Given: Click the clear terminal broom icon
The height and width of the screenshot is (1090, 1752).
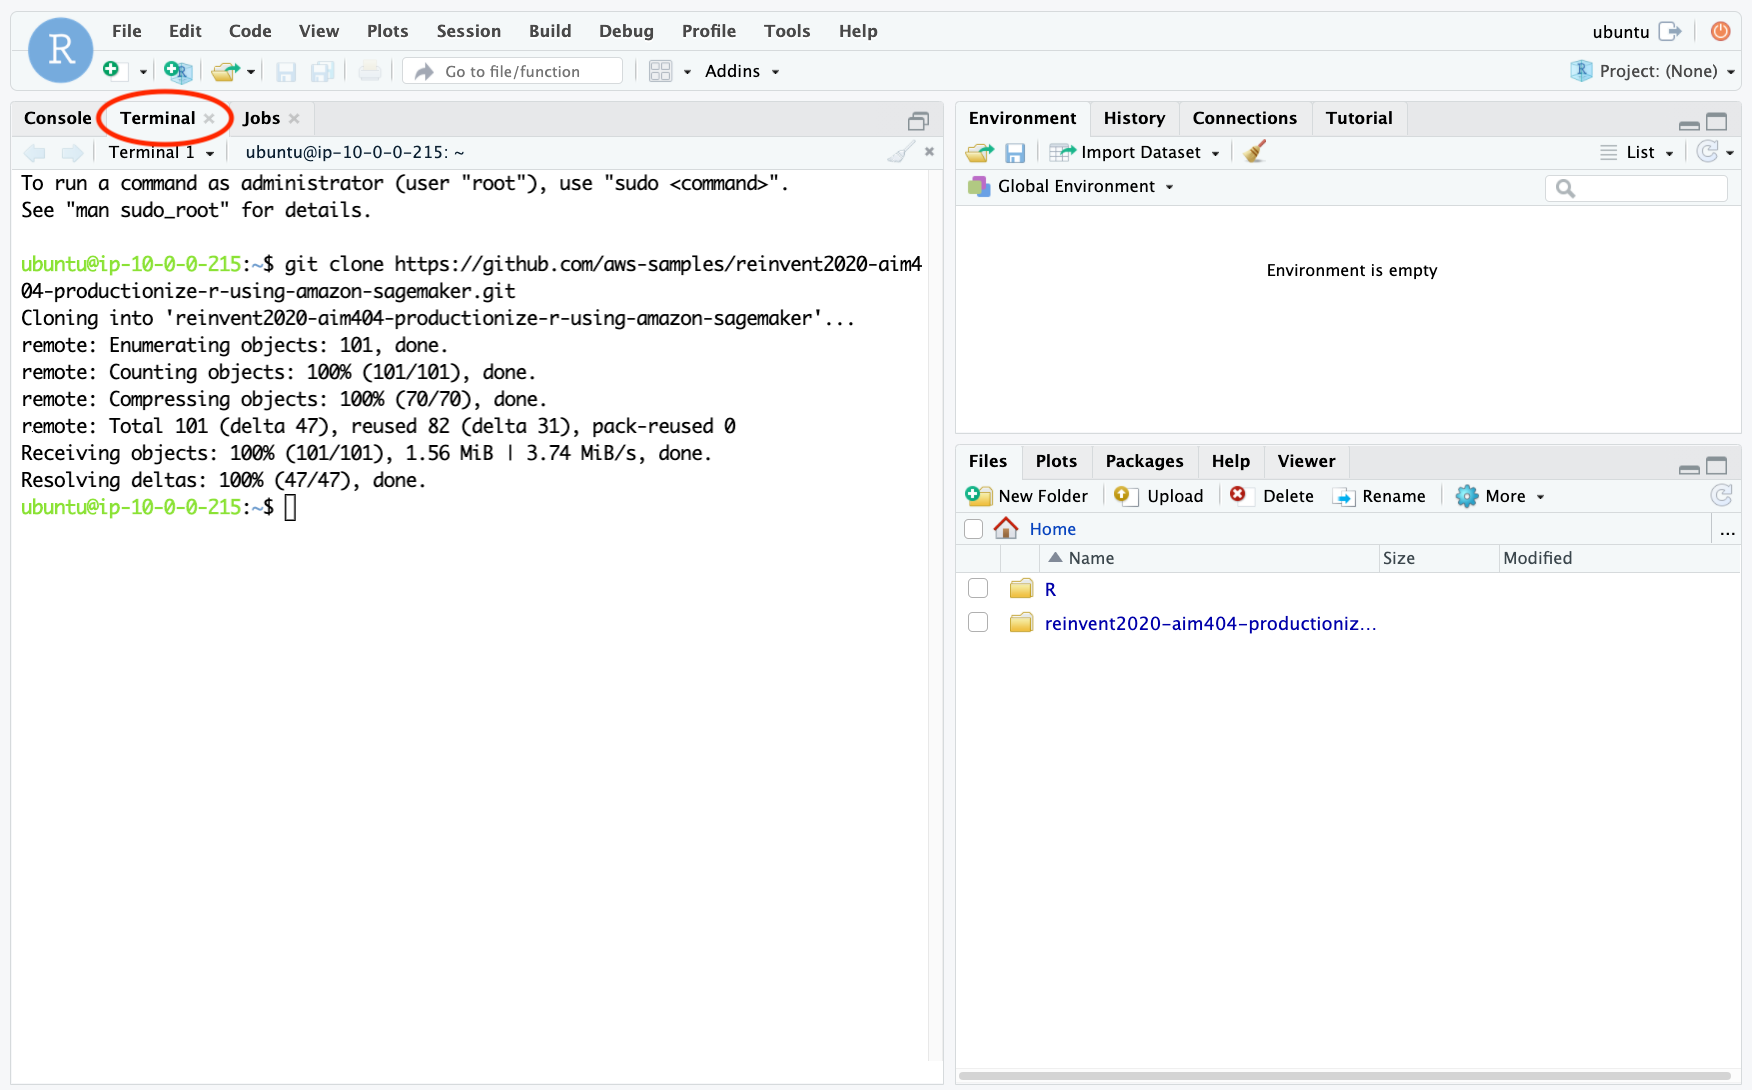Looking at the screenshot, I should coord(900,152).
